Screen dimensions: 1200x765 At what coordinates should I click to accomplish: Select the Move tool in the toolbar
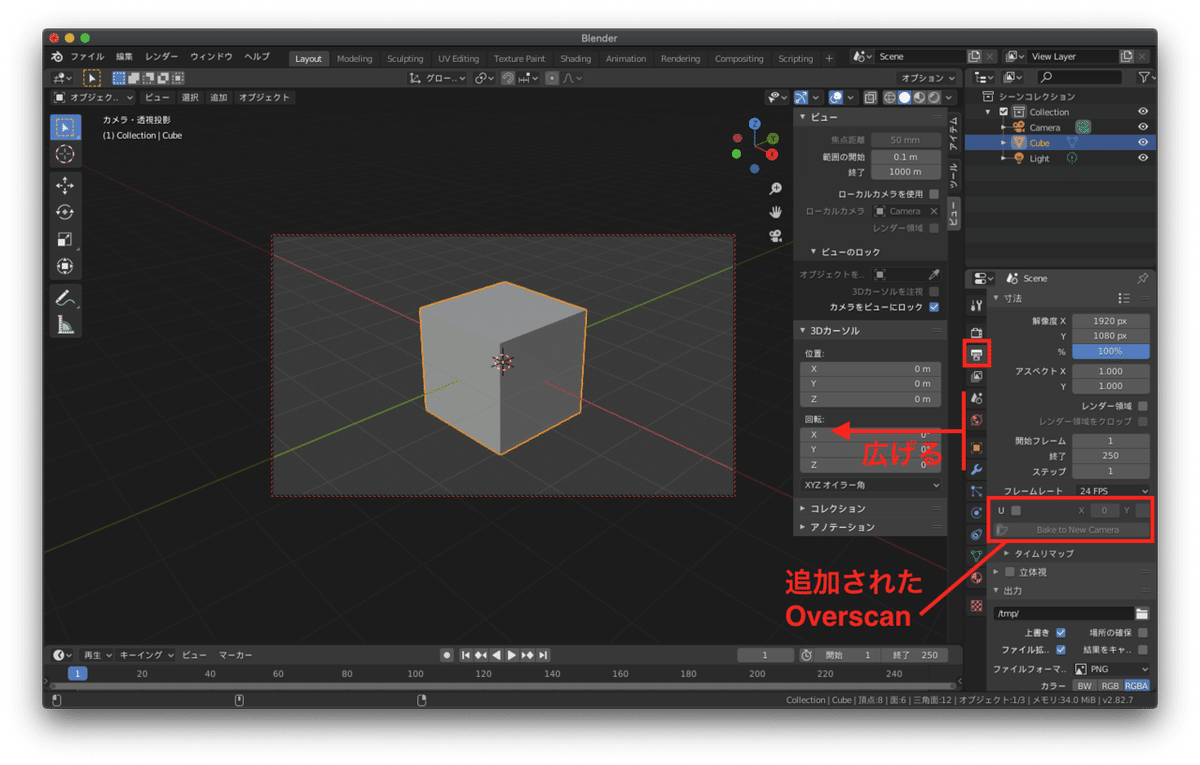(x=66, y=185)
